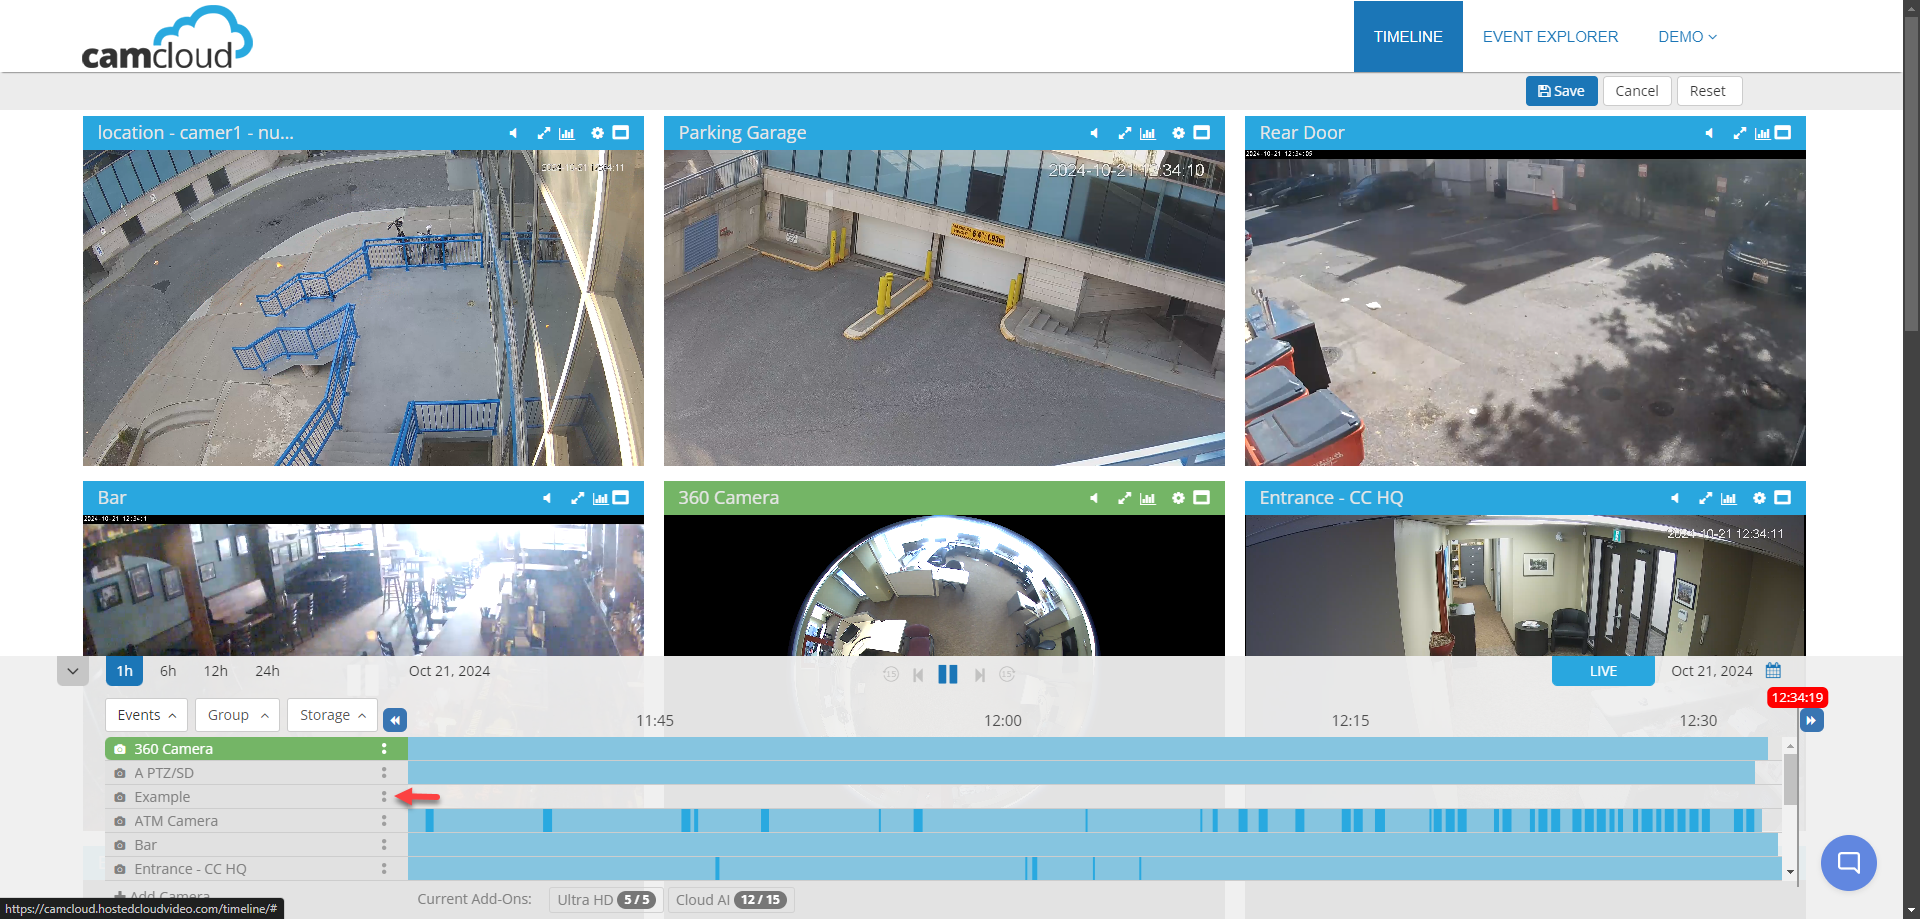Viewport: 1920px width, 919px height.
Task: Toggle audio on the Parking Garage camera
Action: (x=1094, y=133)
